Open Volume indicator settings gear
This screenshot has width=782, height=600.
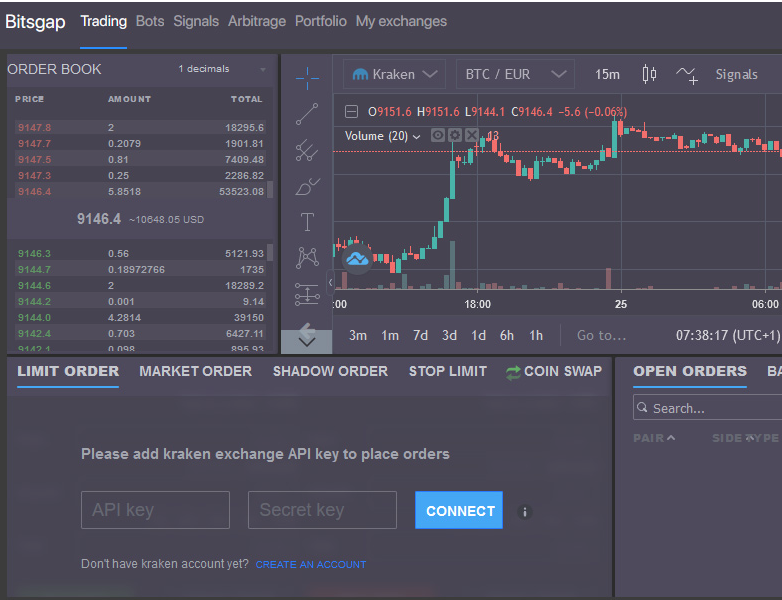[454, 135]
